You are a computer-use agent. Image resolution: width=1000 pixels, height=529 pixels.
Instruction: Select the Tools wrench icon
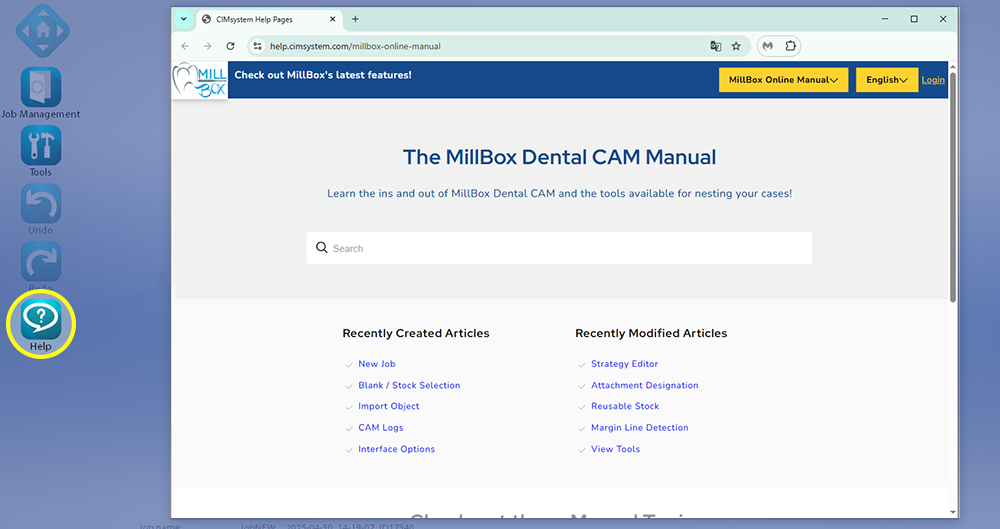[x=41, y=145]
